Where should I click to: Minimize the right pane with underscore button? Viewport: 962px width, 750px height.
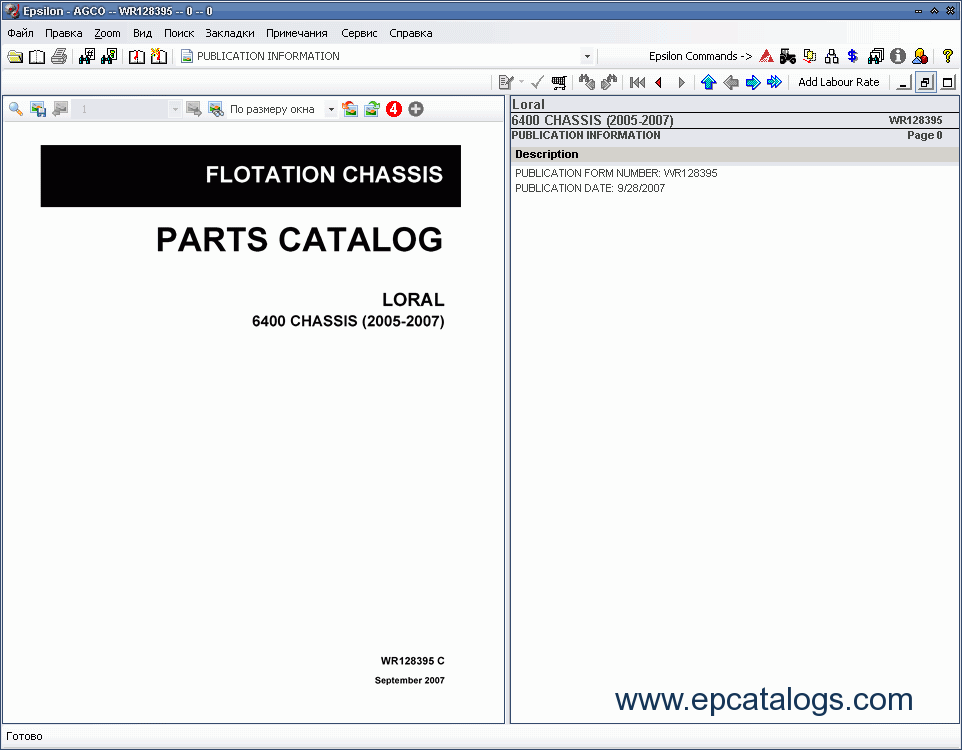click(904, 82)
